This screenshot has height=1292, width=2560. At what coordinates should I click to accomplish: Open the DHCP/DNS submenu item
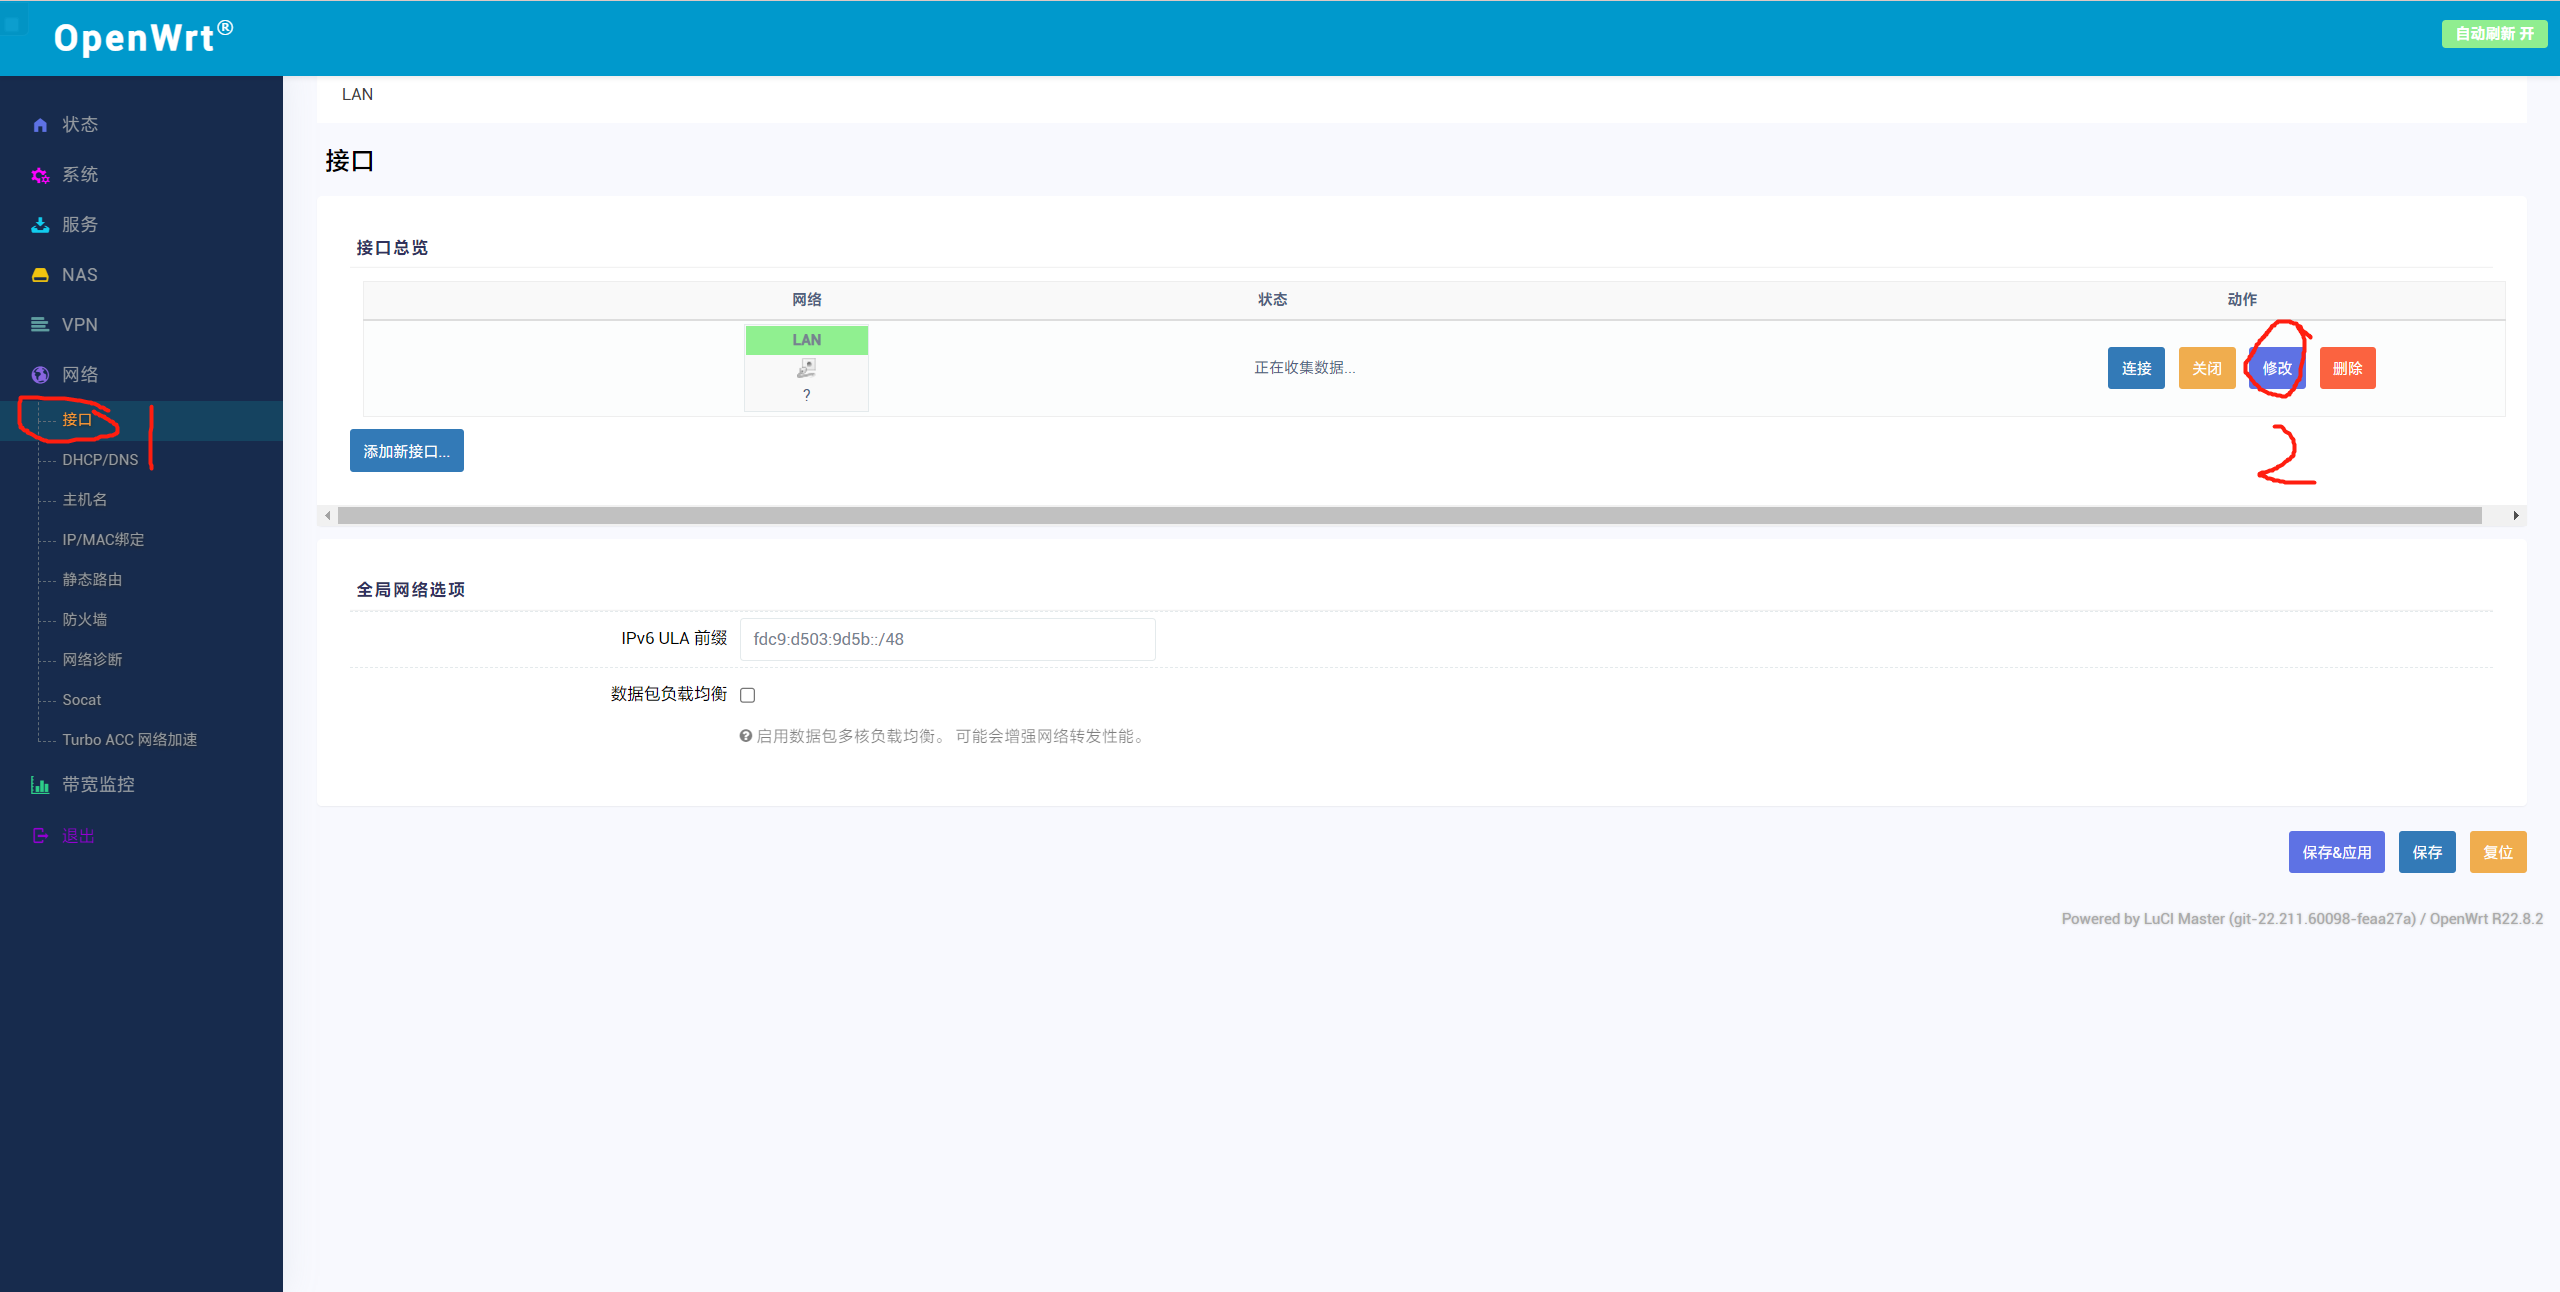pyautogui.click(x=100, y=460)
